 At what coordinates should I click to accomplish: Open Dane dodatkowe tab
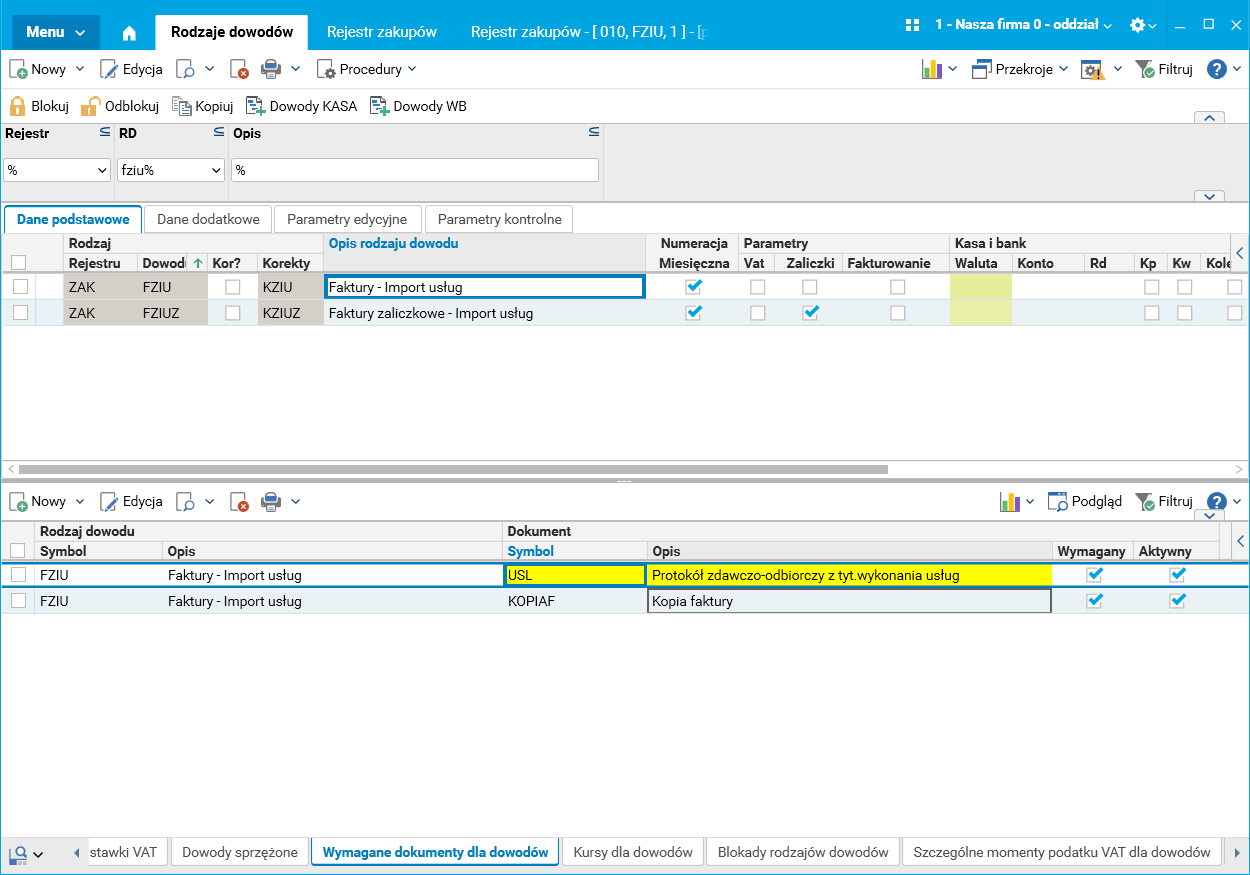pos(208,219)
